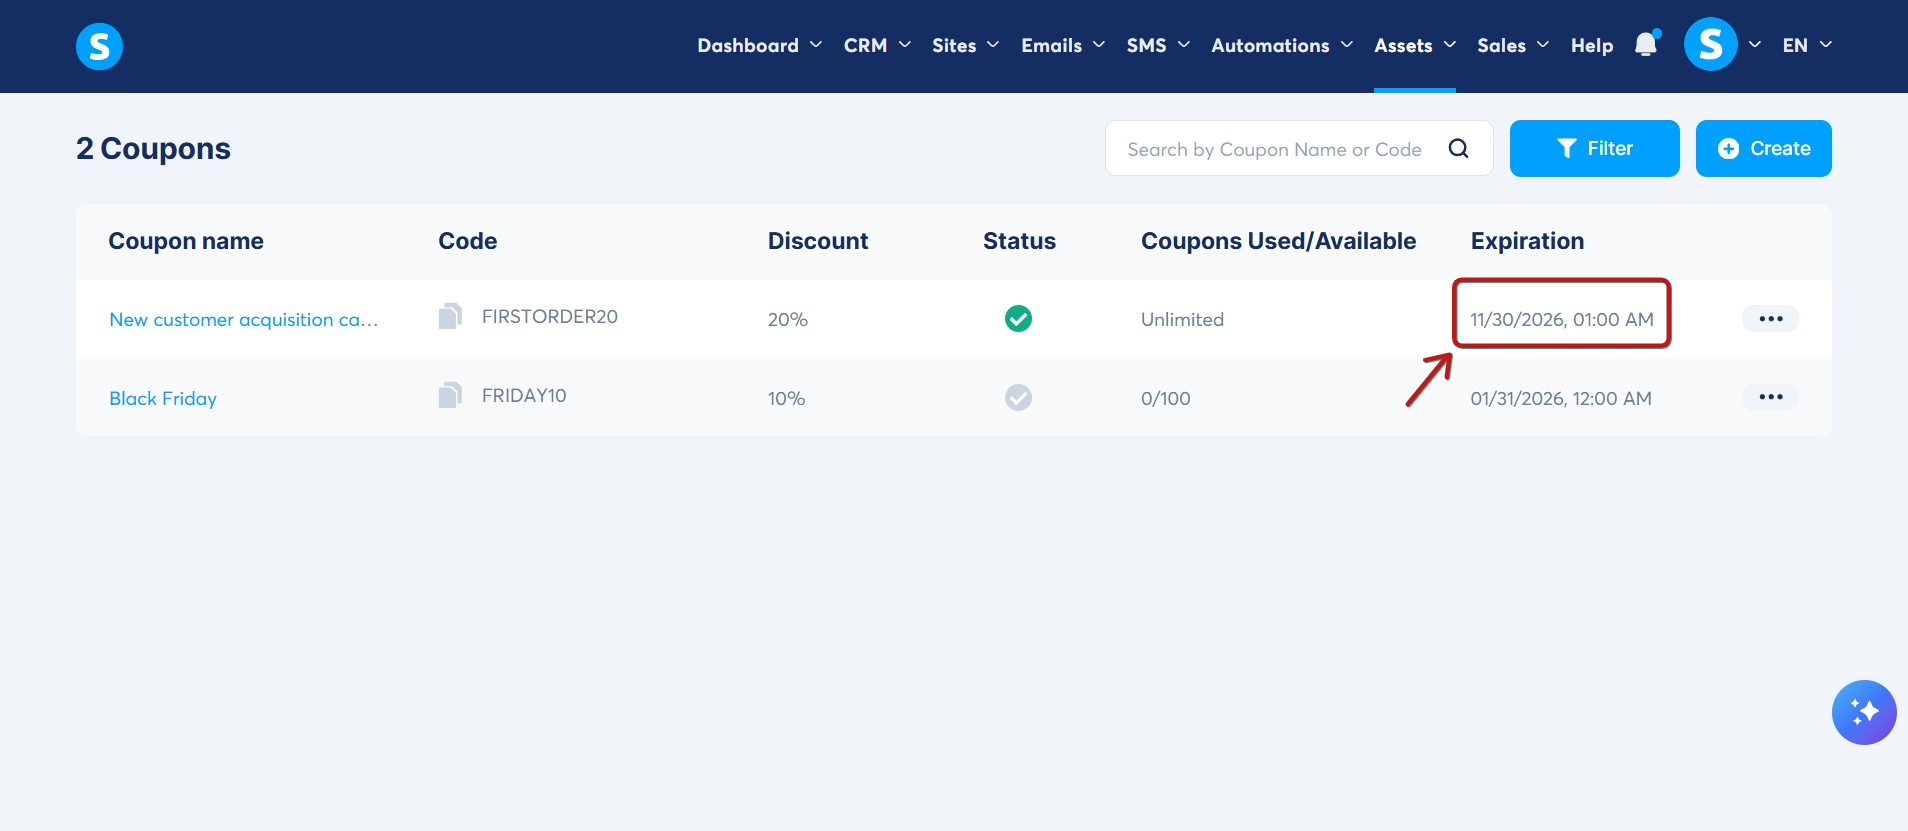Click the FIRSTORDER20 code text
The width and height of the screenshot is (1908, 831).
(549, 316)
